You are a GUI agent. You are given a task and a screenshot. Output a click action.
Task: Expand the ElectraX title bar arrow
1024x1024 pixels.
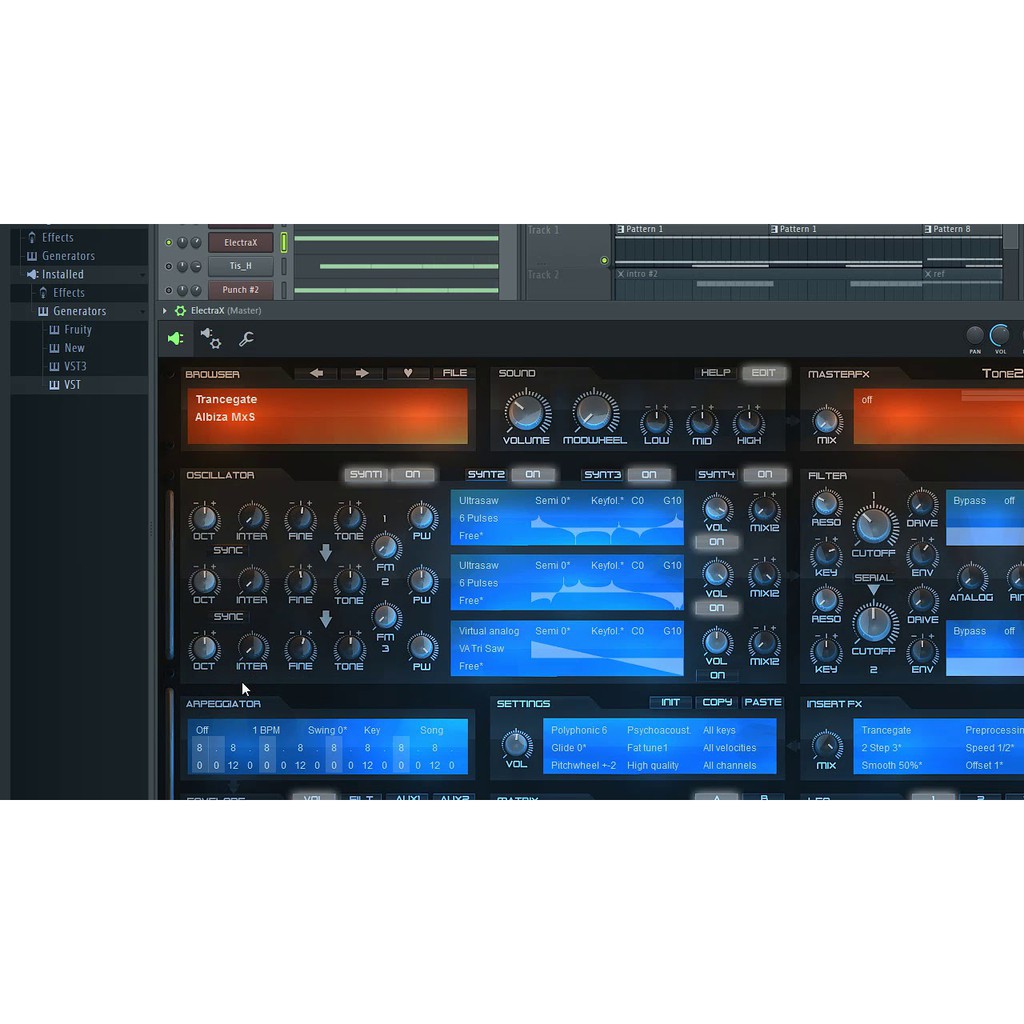[166, 311]
